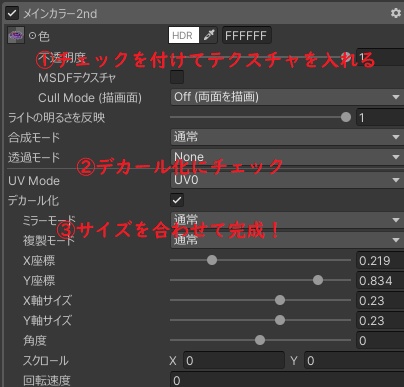Screen dimensions: 404x387
Task: Click the small circle texture picker beside 色
Action: 32,35
